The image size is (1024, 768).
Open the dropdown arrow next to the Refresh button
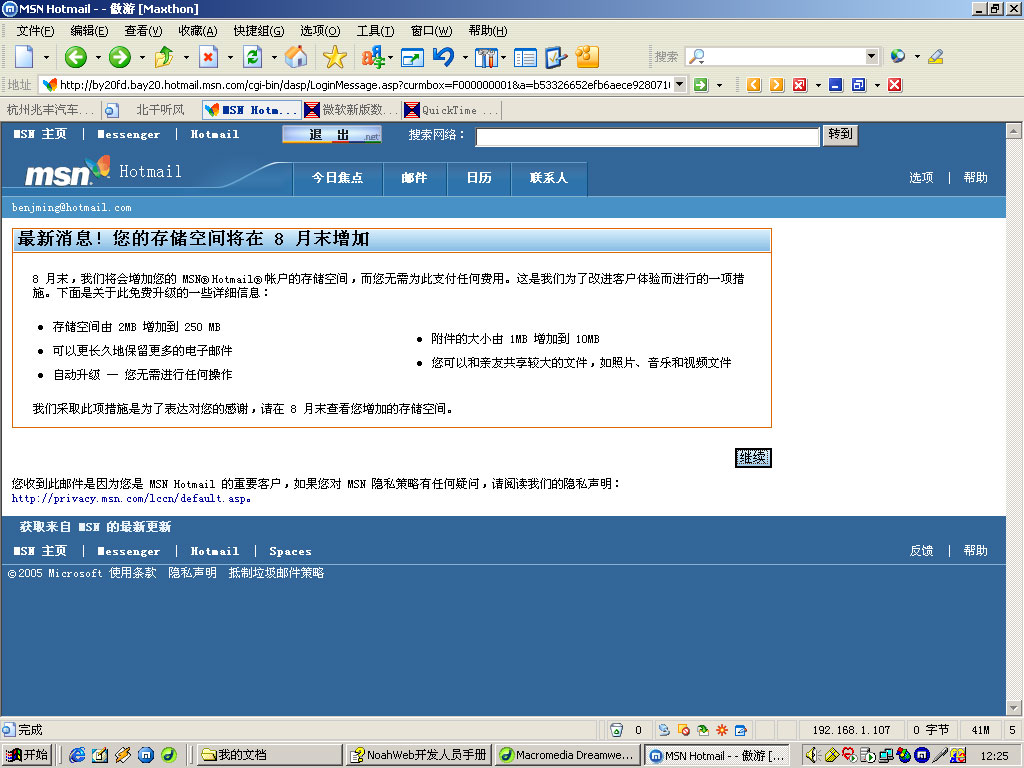[274, 57]
